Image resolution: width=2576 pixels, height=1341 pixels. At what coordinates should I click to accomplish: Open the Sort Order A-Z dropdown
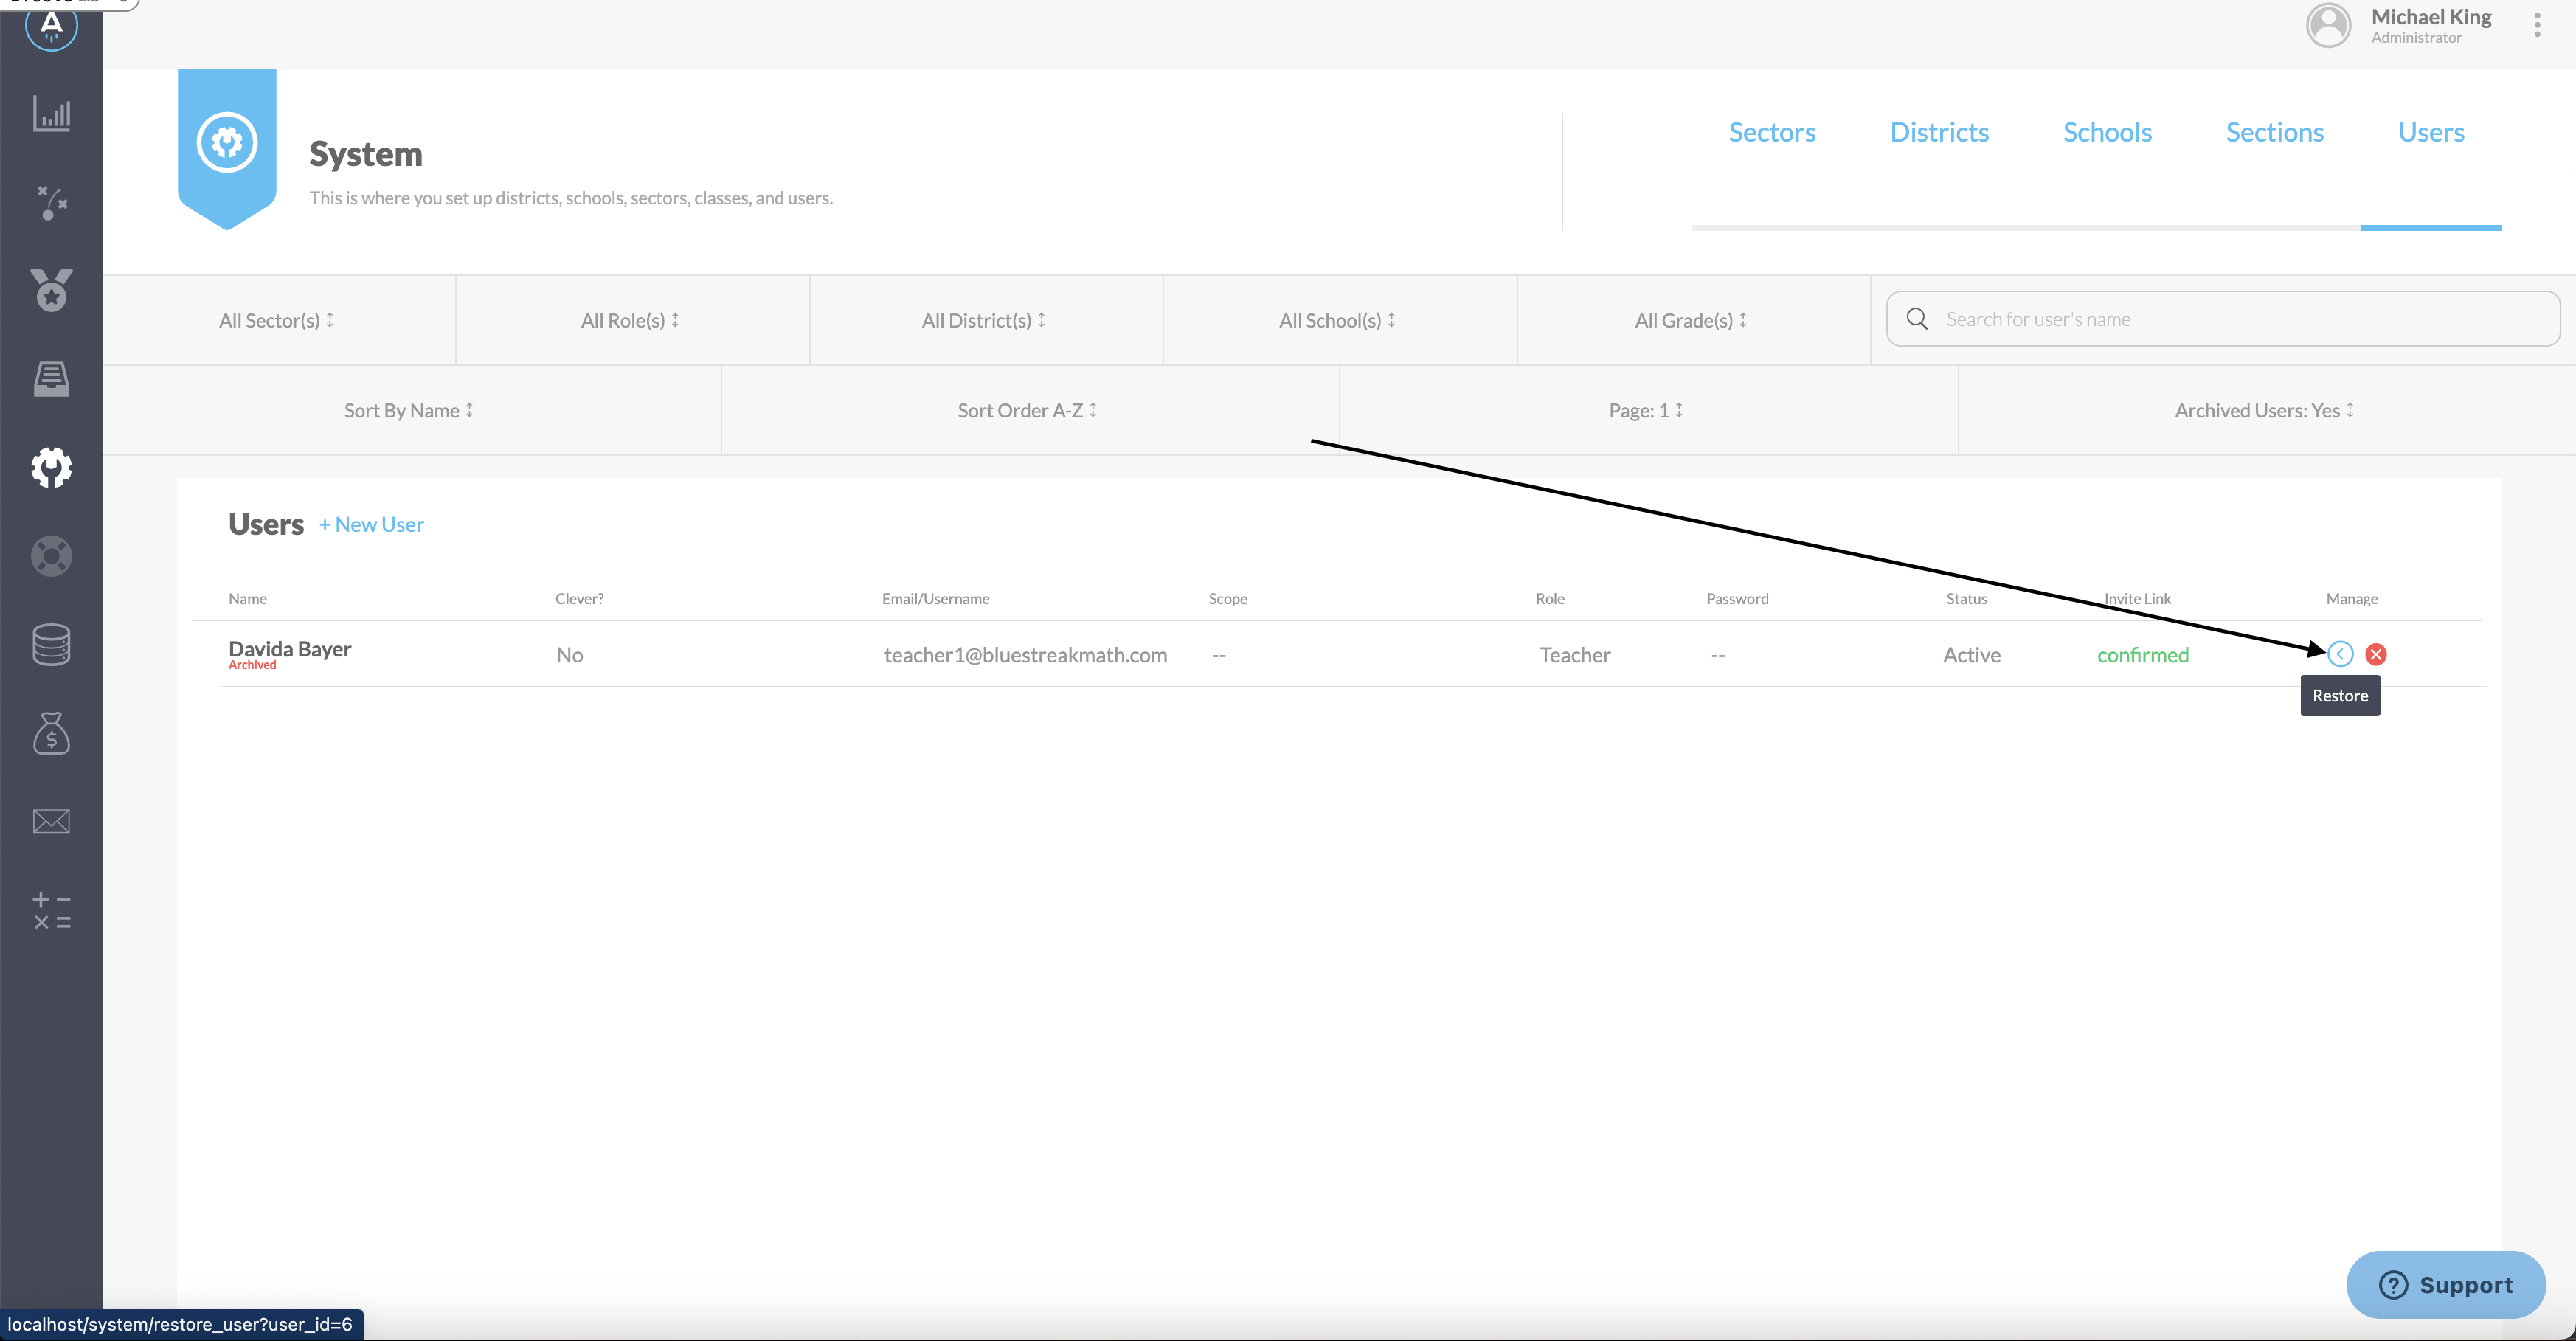1028,410
